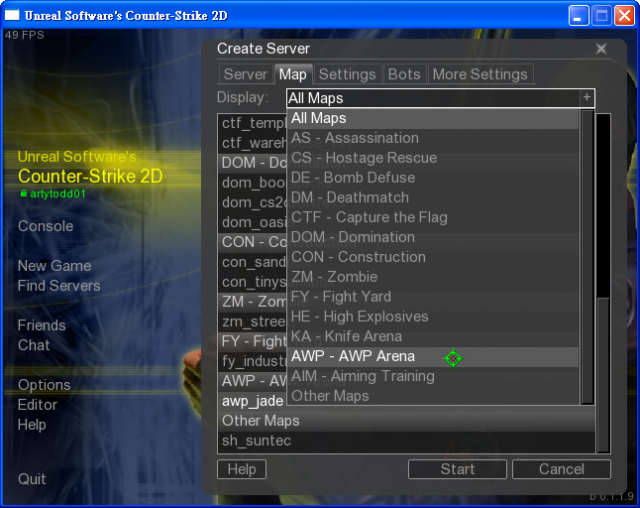Launch the map Editor

coord(38,405)
